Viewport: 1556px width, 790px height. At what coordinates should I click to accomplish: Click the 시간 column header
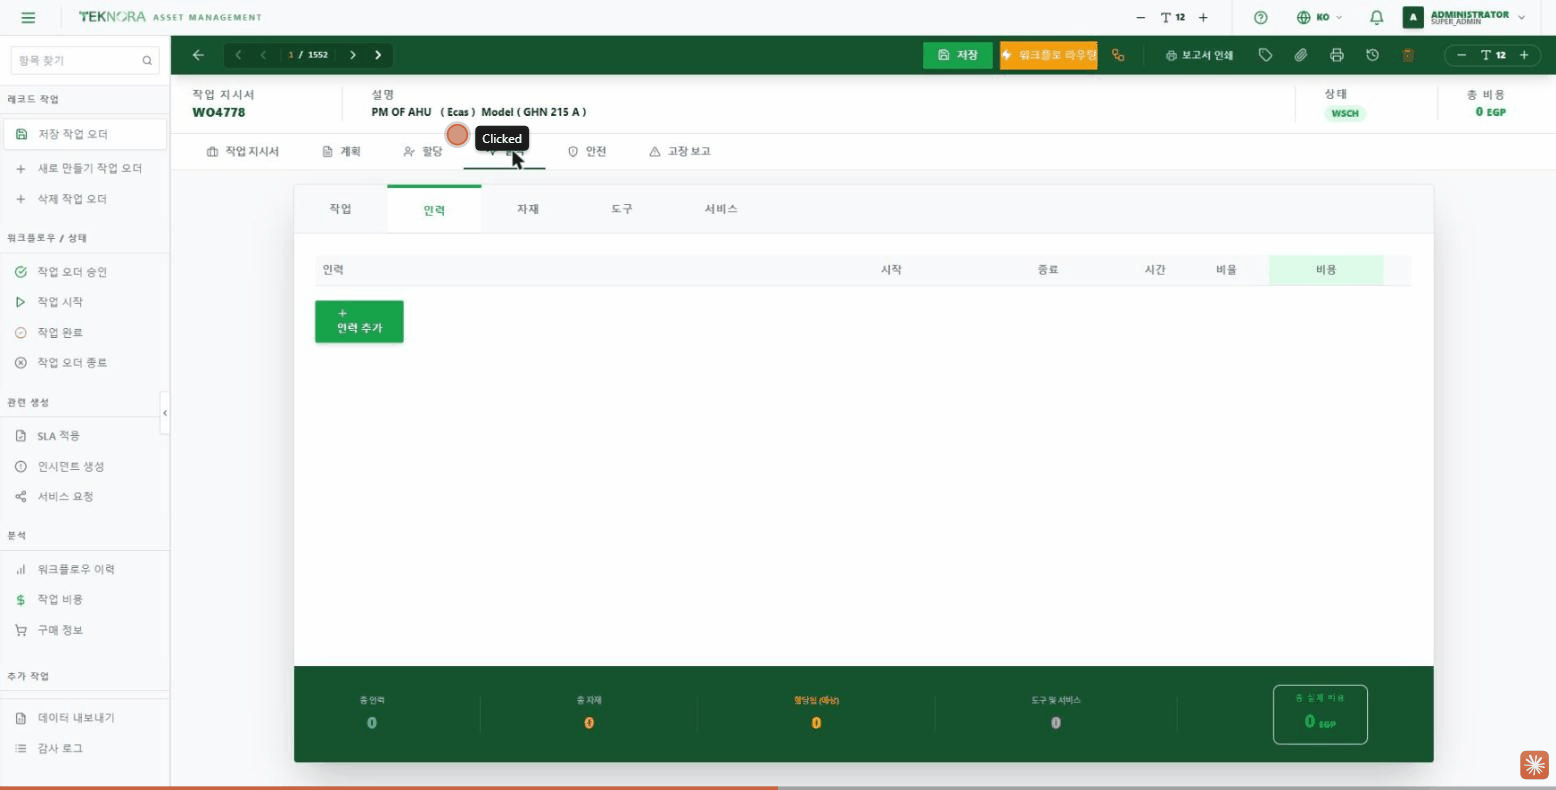pos(1155,270)
